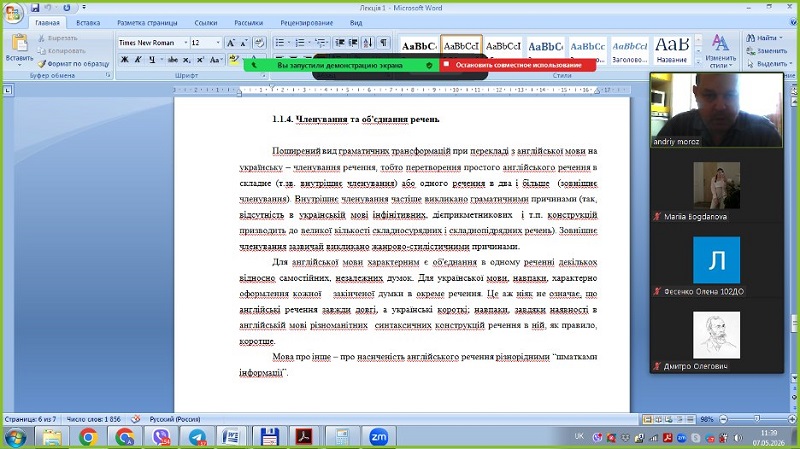
Task: Click the Формат по образцу painter
Action: pos(73,64)
